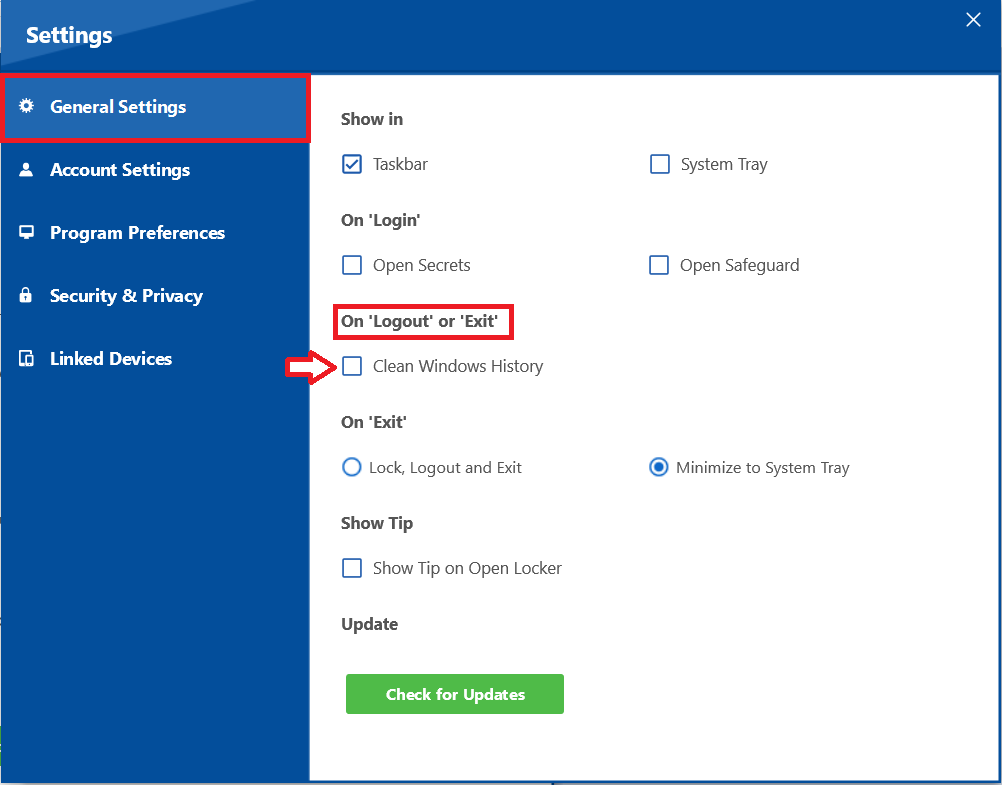Select Minimize to System Tray radio button
The image size is (1002, 785).
659,467
